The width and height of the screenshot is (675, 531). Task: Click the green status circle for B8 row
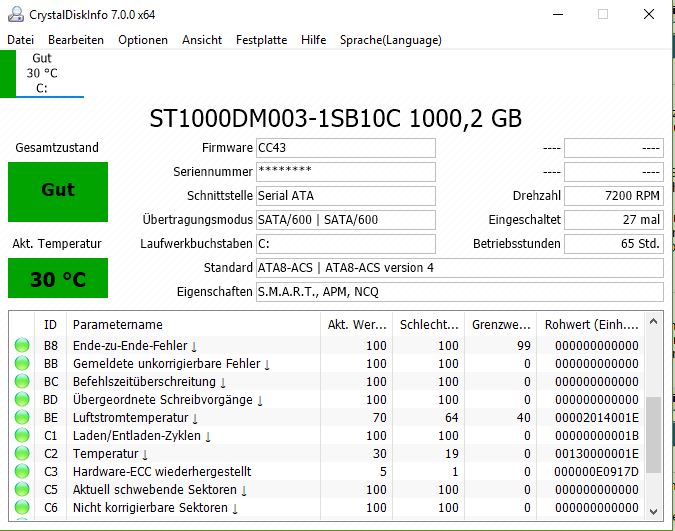[22, 345]
